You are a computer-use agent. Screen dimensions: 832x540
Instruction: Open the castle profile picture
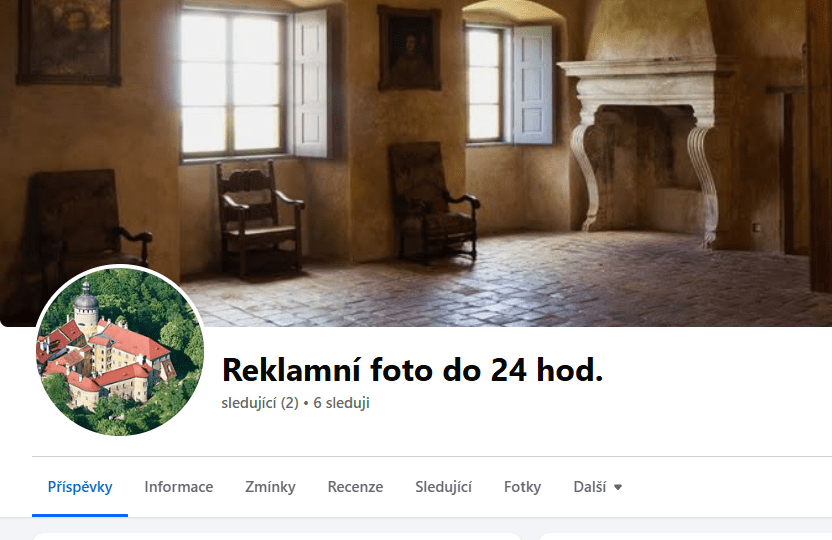120,351
